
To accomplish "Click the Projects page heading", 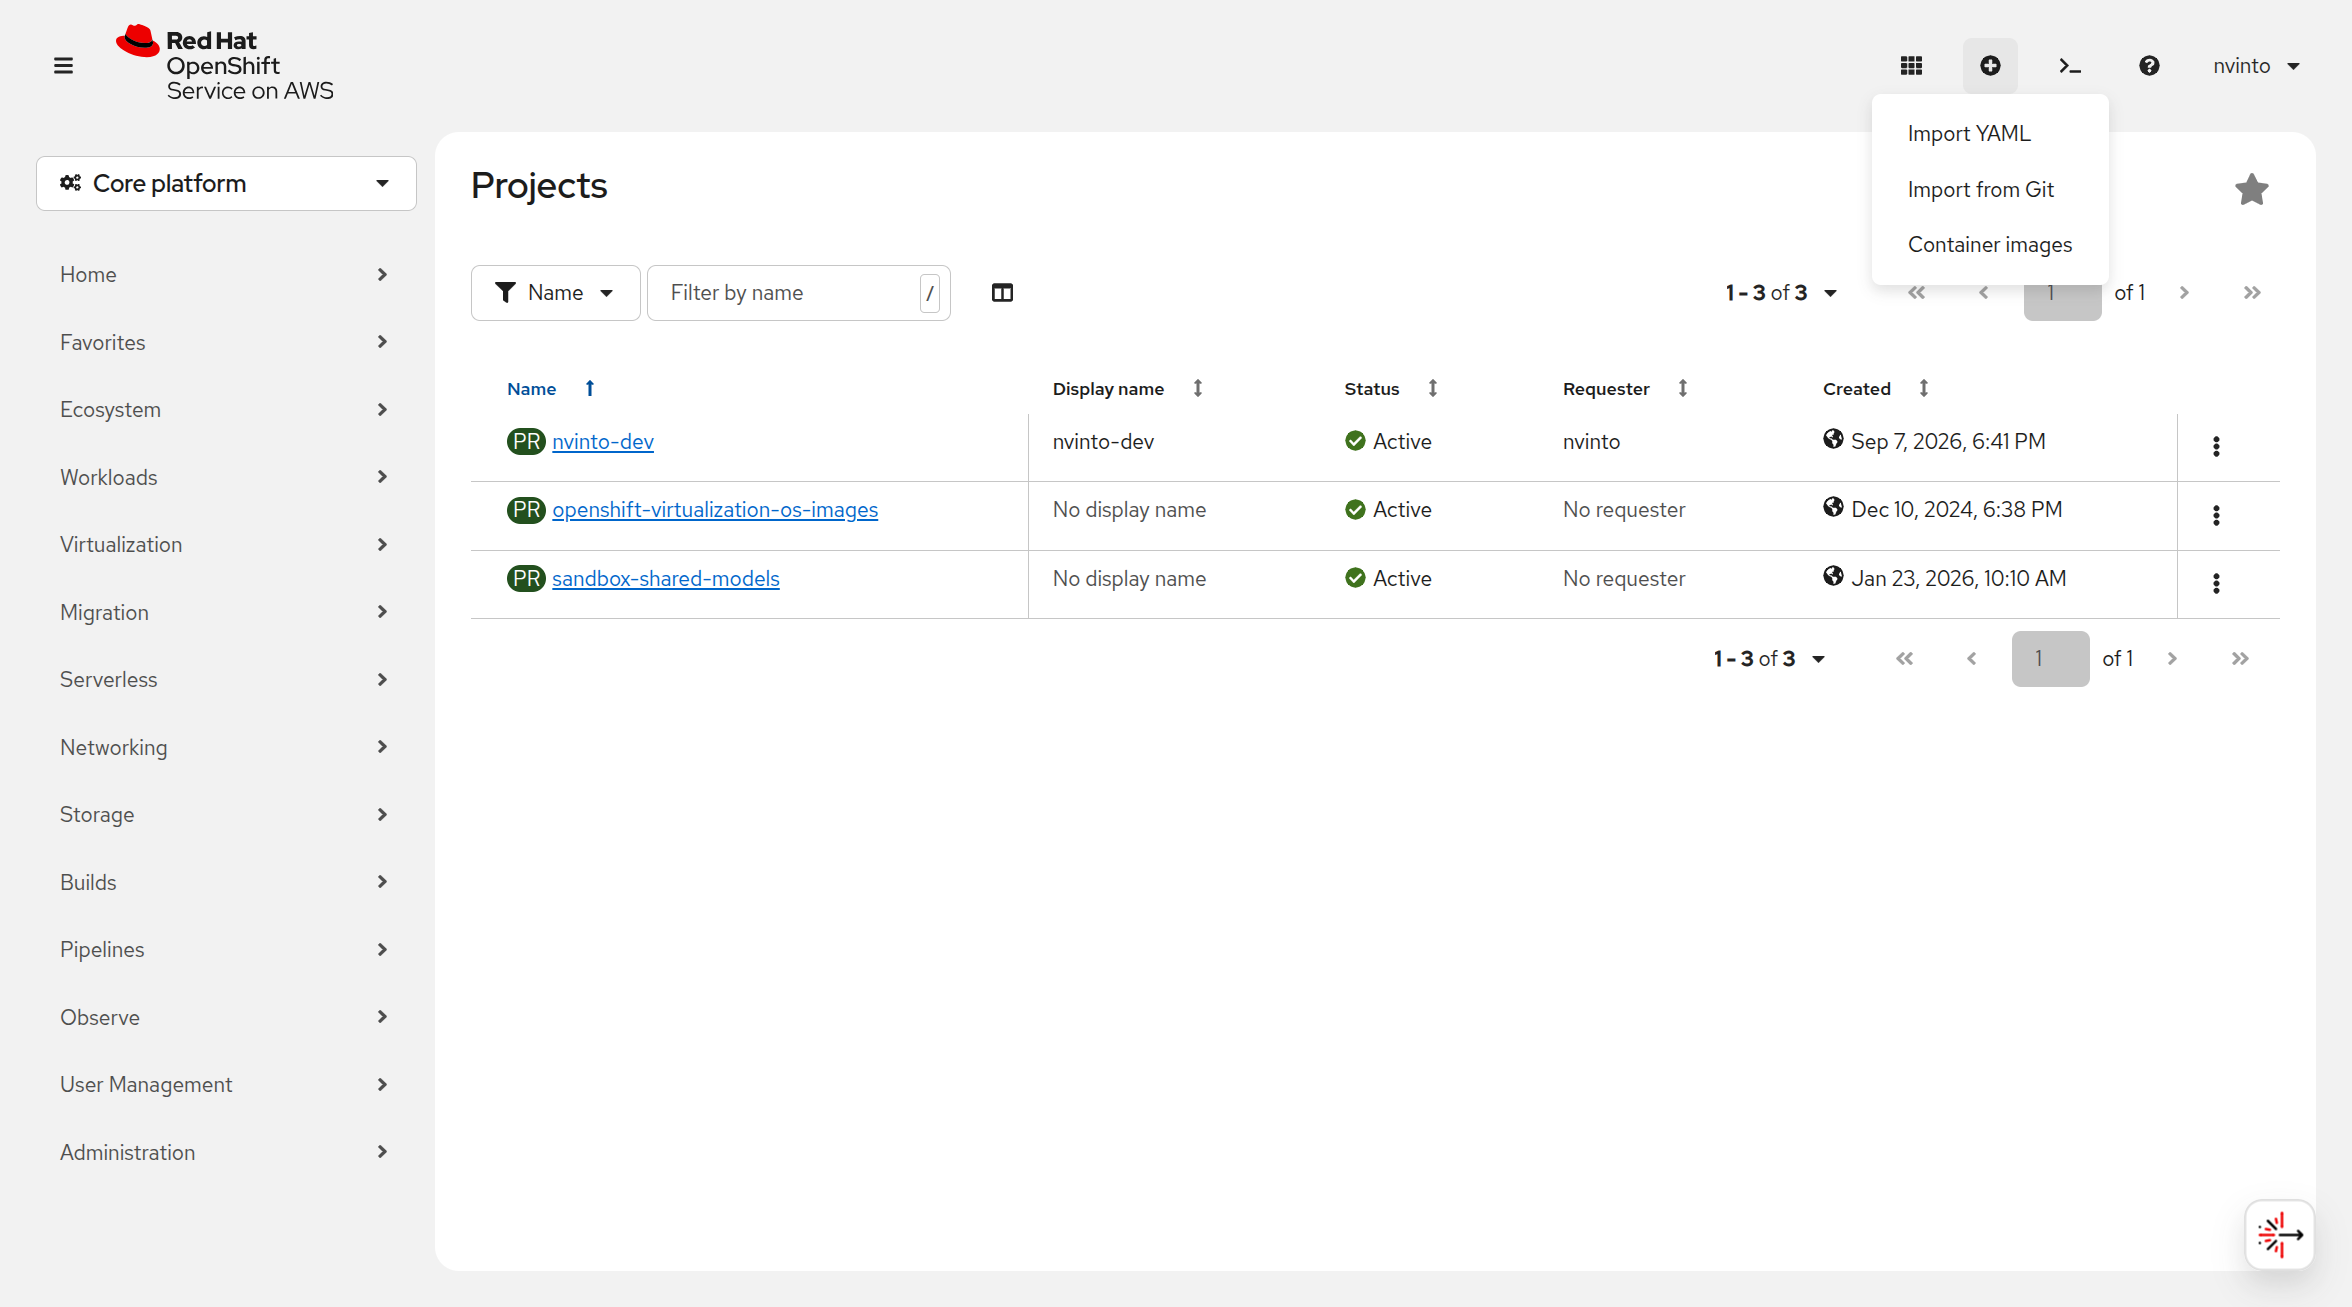I will point(539,186).
